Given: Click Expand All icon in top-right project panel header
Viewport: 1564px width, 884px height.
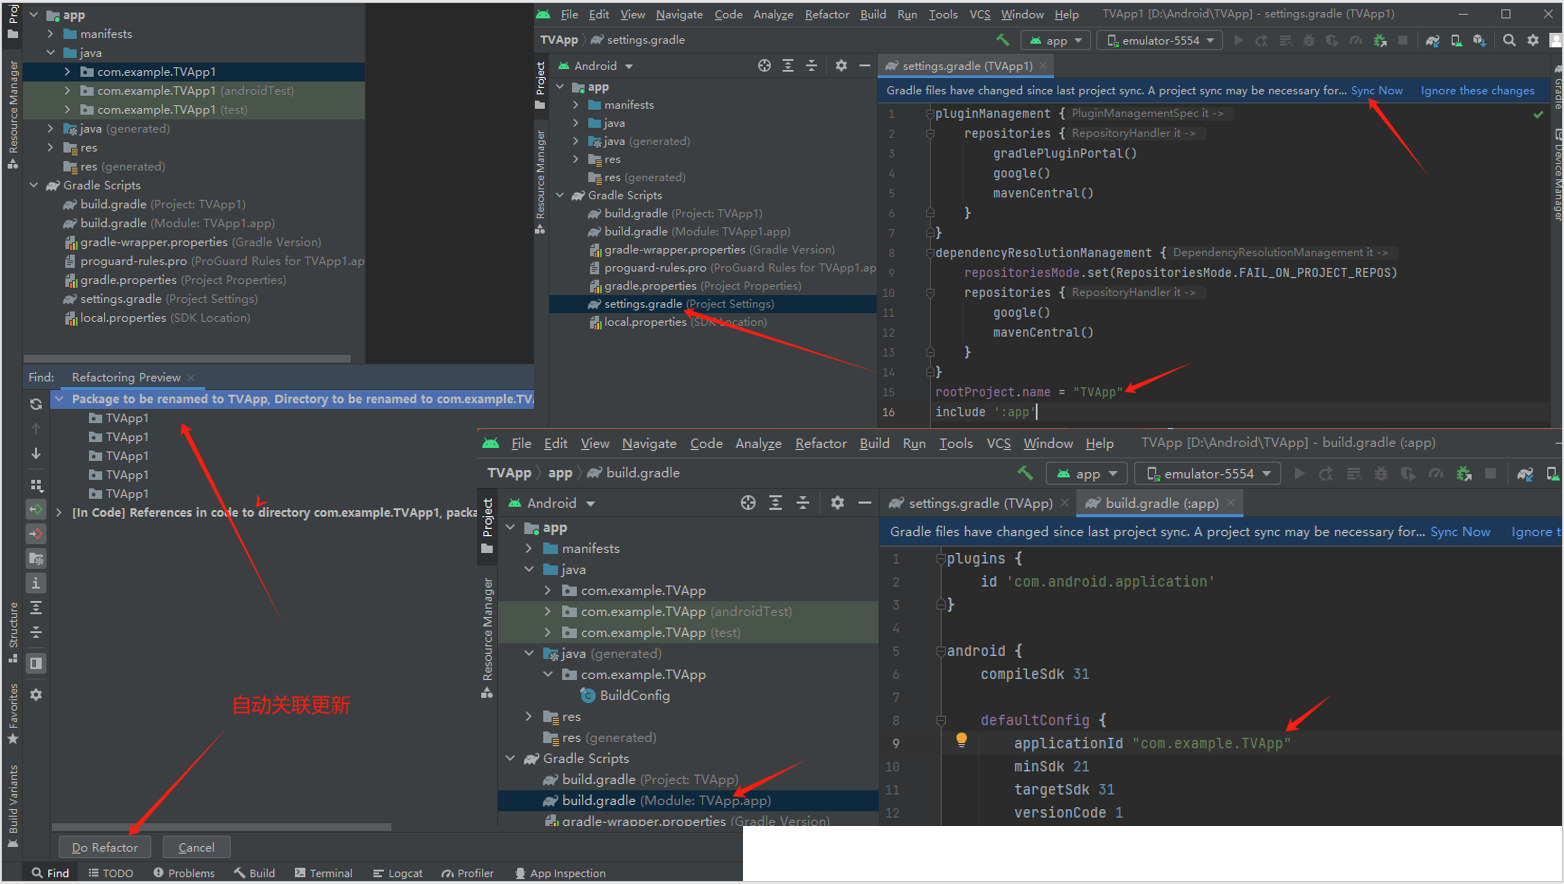Looking at the screenshot, I should tap(788, 65).
